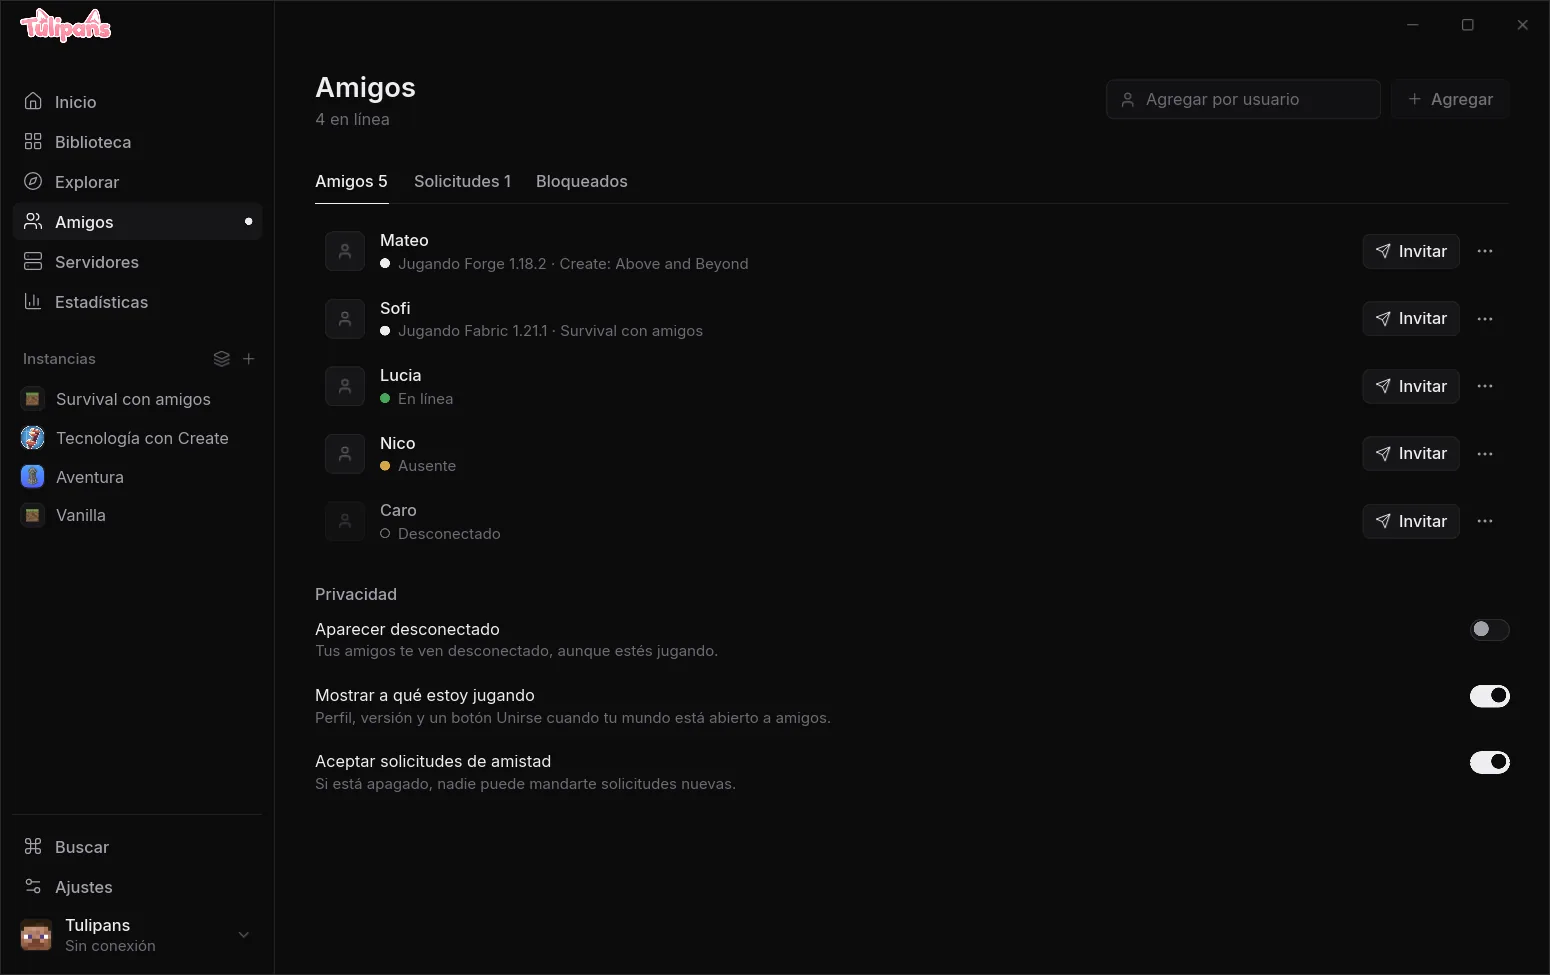Close the window
The image size is (1550, 975).
point(1522,25)
